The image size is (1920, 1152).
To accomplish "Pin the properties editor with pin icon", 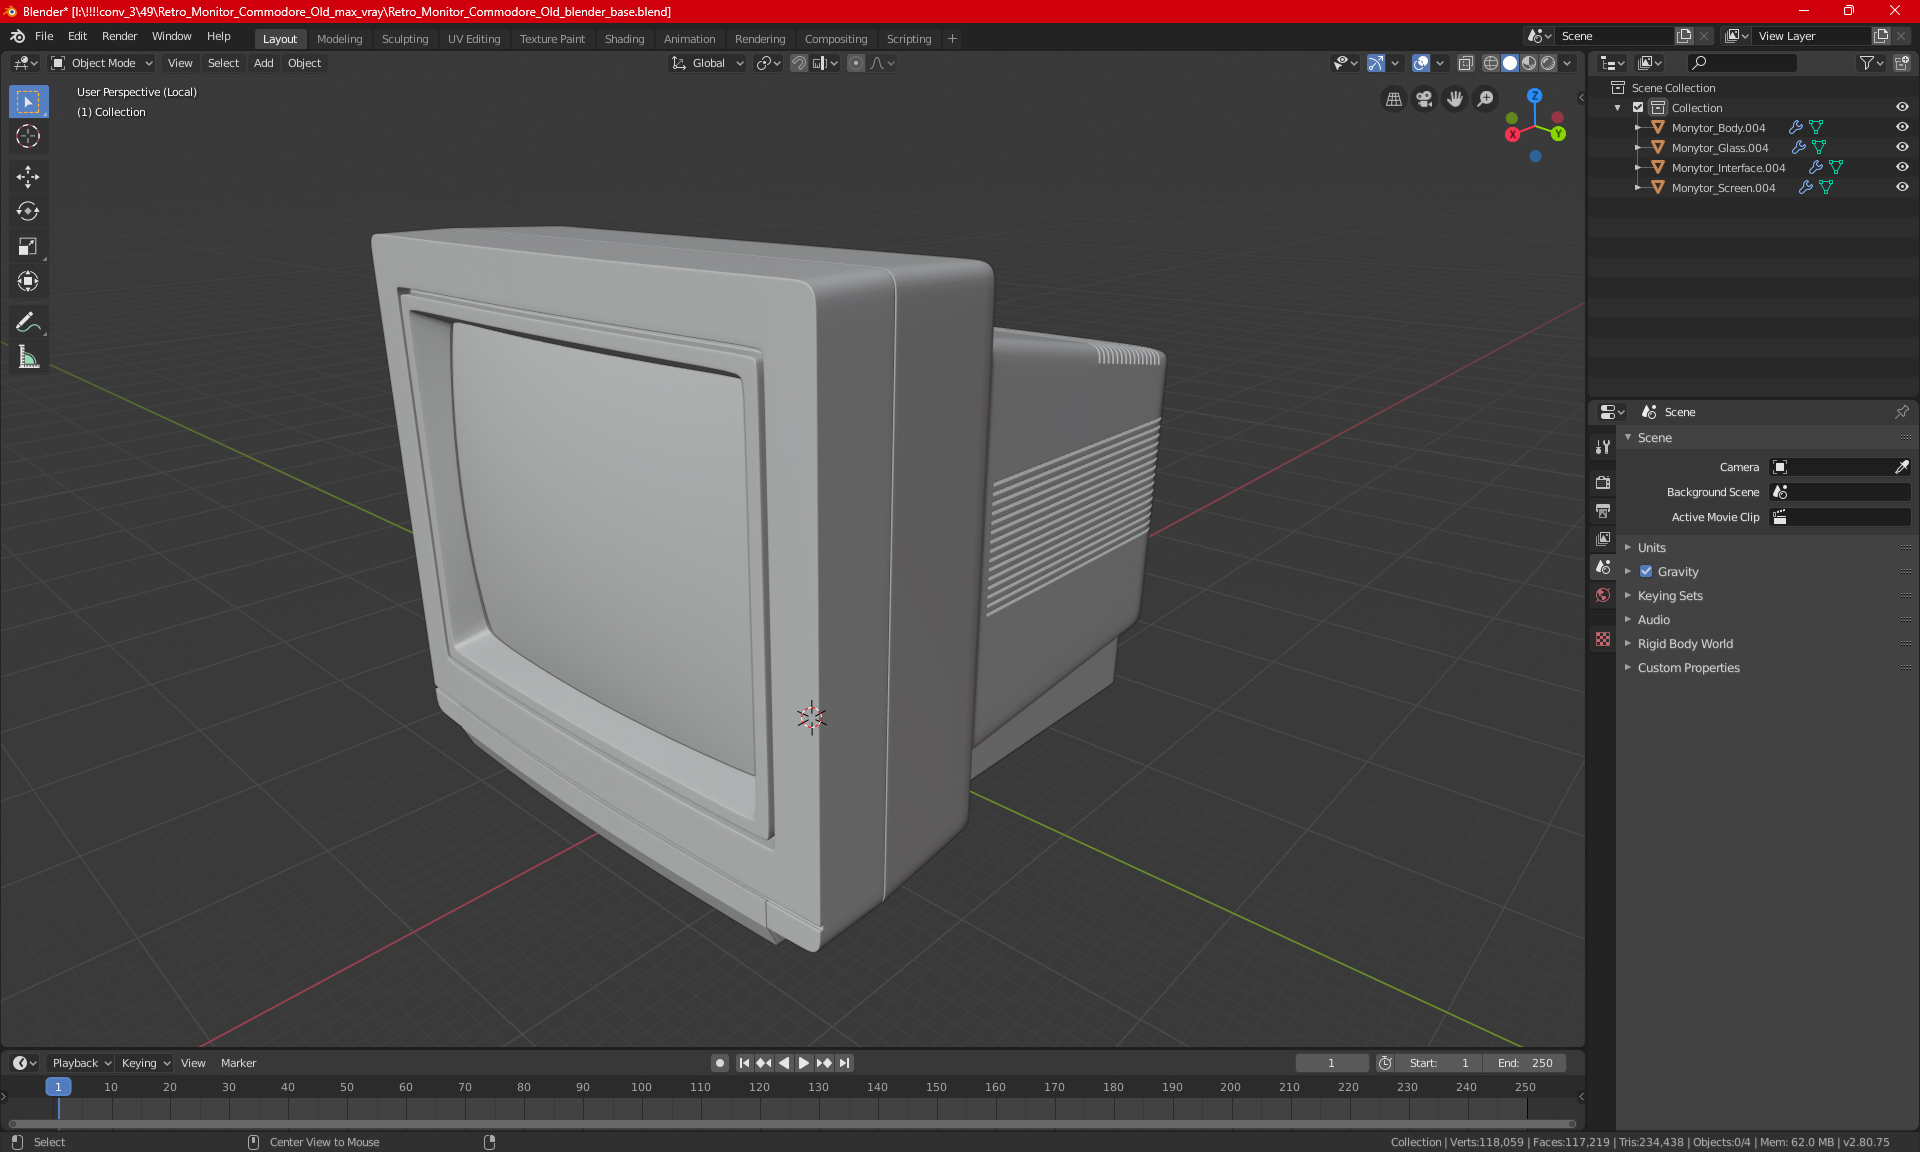I will pos(1901,412).
